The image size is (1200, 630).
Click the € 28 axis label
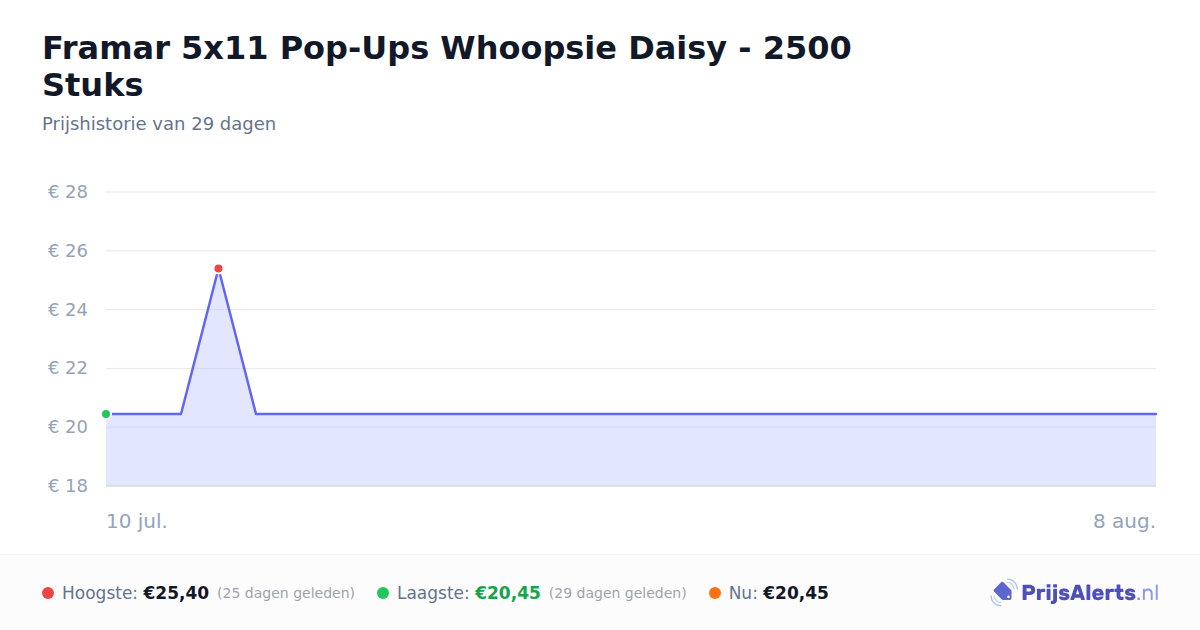[x=68, y=192]
